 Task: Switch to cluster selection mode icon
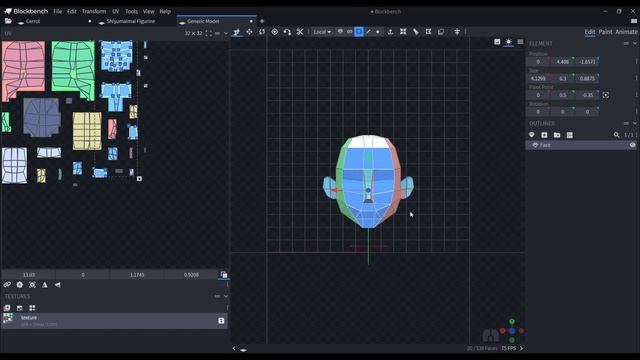pos(349,31)
